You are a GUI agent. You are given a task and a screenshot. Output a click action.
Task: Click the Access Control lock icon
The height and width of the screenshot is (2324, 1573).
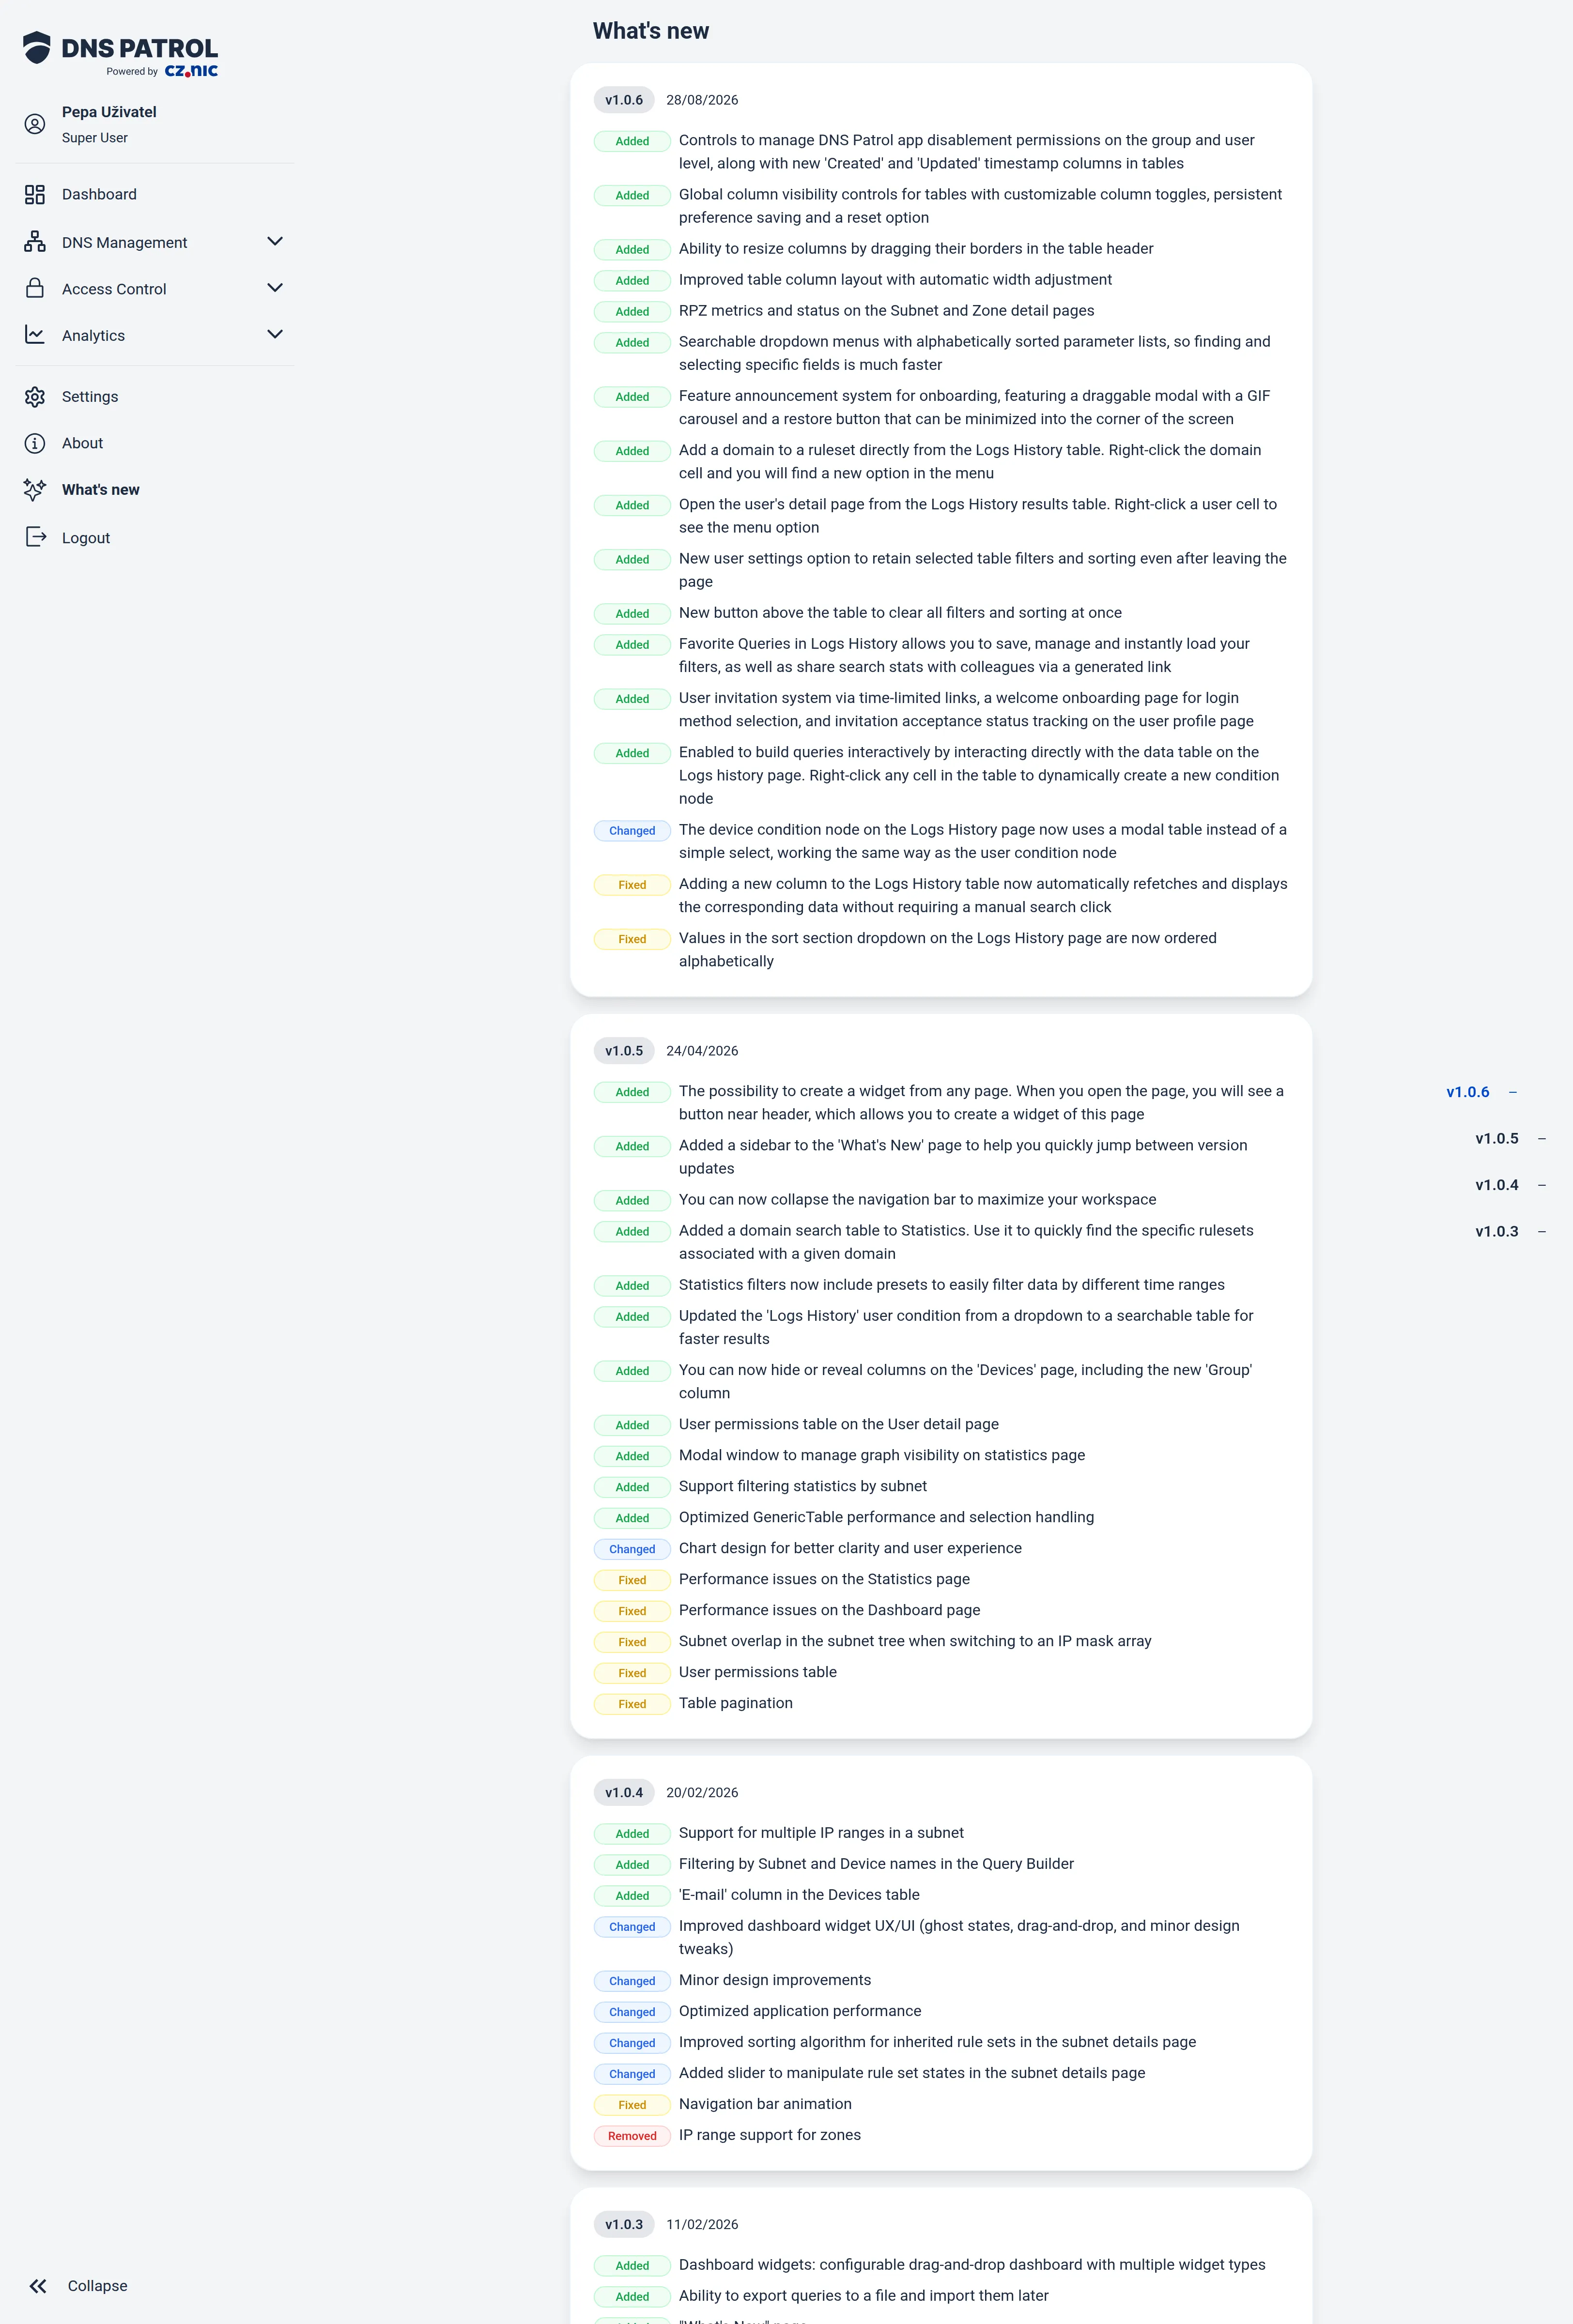click(x=35, y=288)
